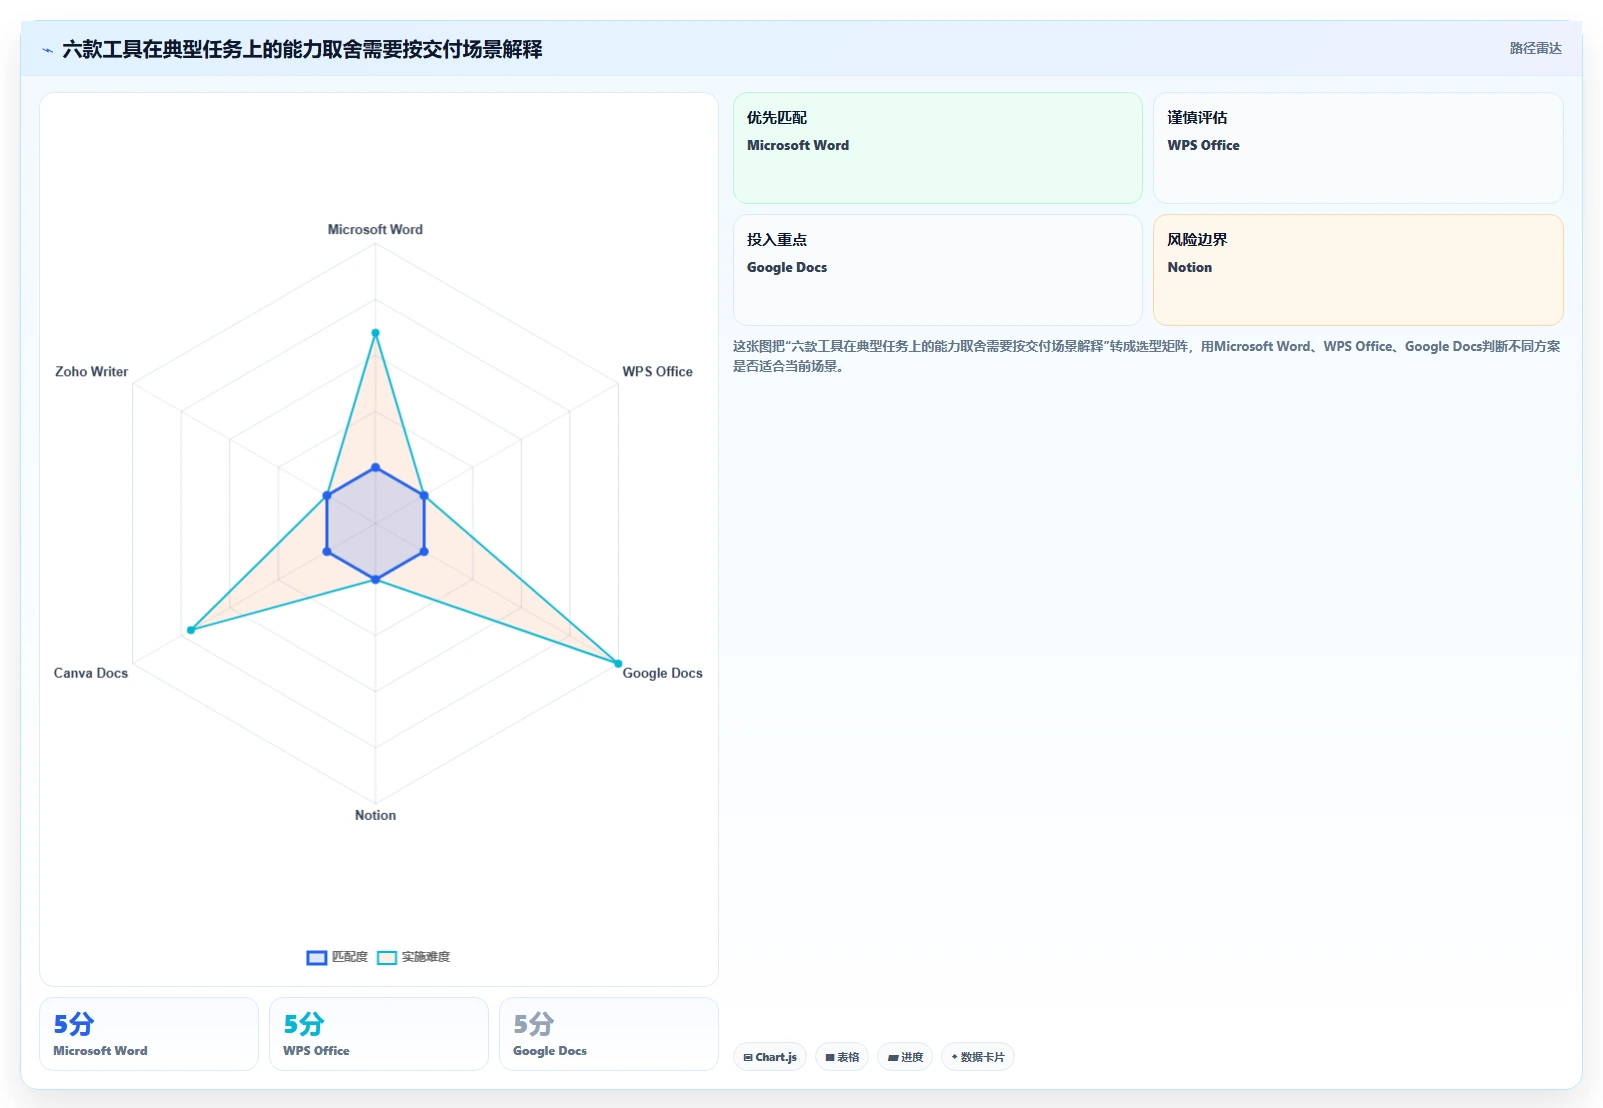The height and width of the screenshot is (1108, 1603).
Task: Click the Canva Docs radar axis label
Action: point(91,673)
